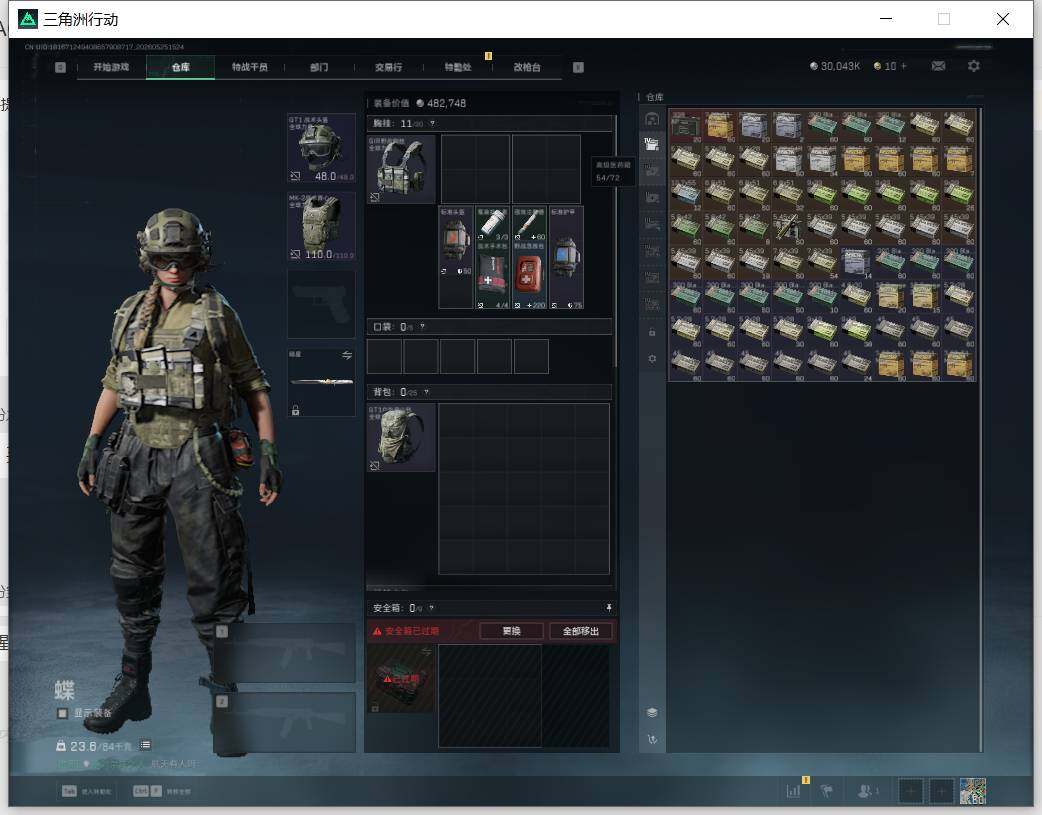The width and height of the screenshot is (1042, 815).
Task: Open the stats bar-chart icon in bottom bar
Action: [793, 791]
